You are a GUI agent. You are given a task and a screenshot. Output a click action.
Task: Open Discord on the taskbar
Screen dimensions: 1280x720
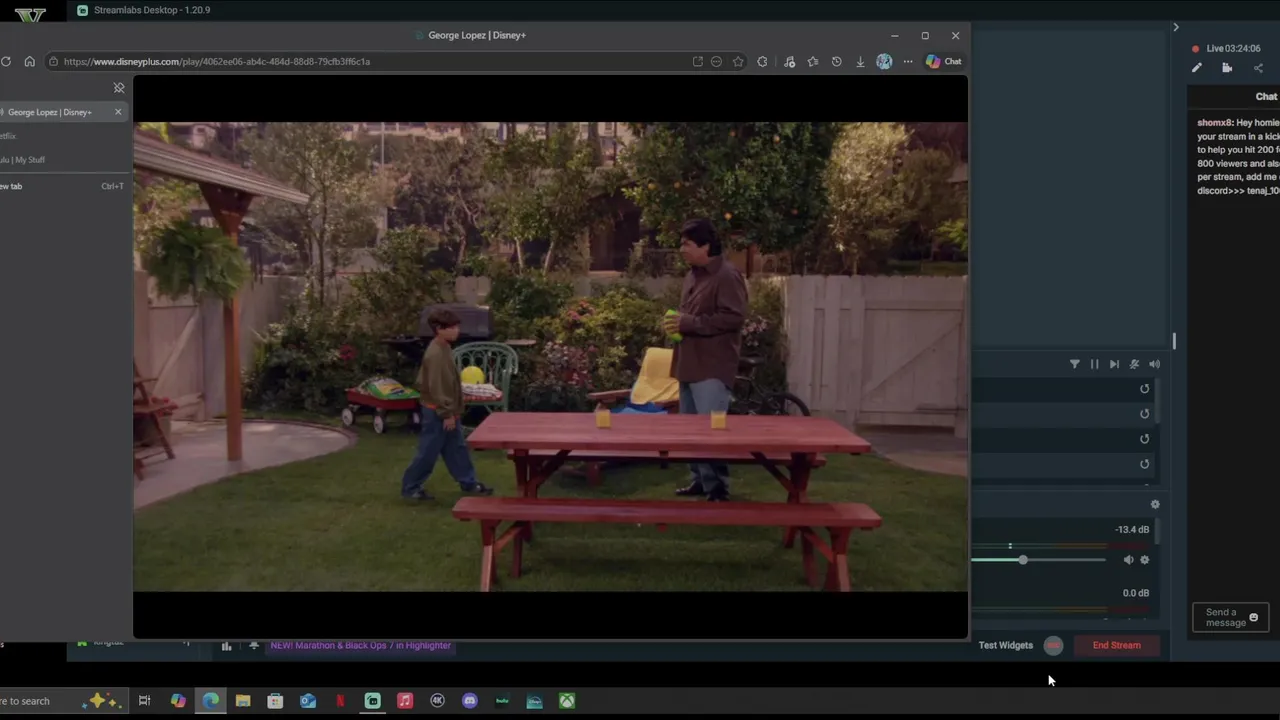click(x=470, y=701)
